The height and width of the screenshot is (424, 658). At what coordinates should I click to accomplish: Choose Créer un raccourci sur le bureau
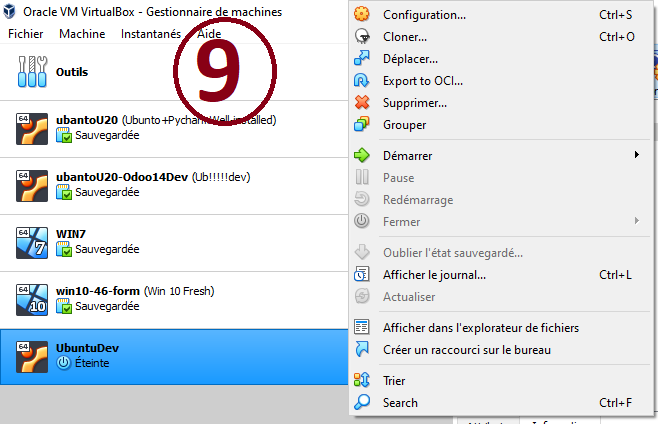(466, 350)
